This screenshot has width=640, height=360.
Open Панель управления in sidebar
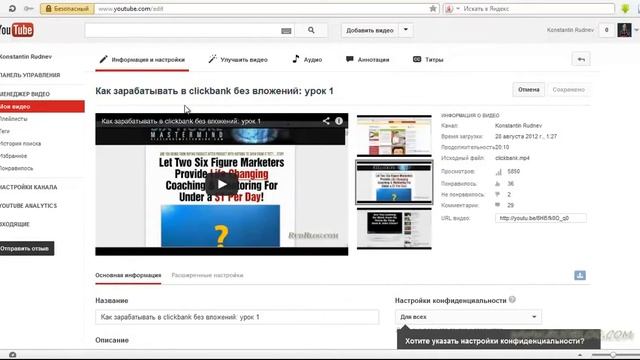click(x=30, y=75)
